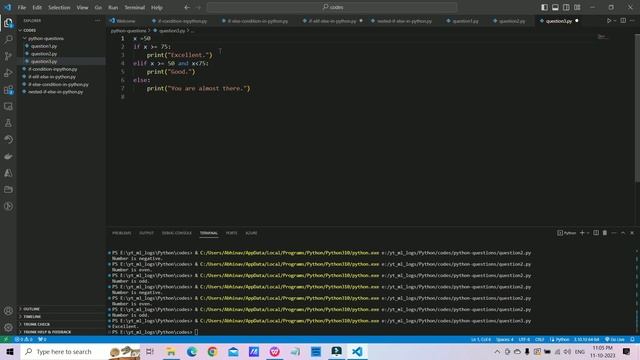
Task: Close the terminal panel
Action: (x=632, y=233)
